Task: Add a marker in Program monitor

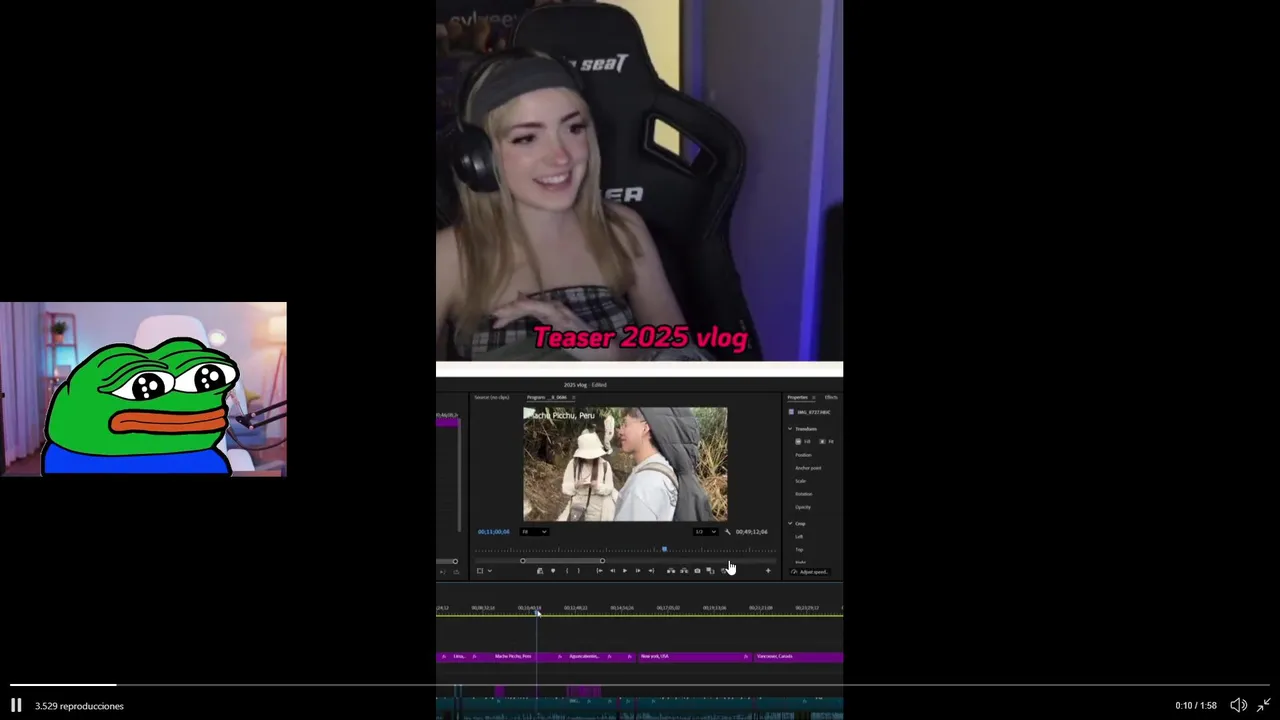Action: (553, 570)
